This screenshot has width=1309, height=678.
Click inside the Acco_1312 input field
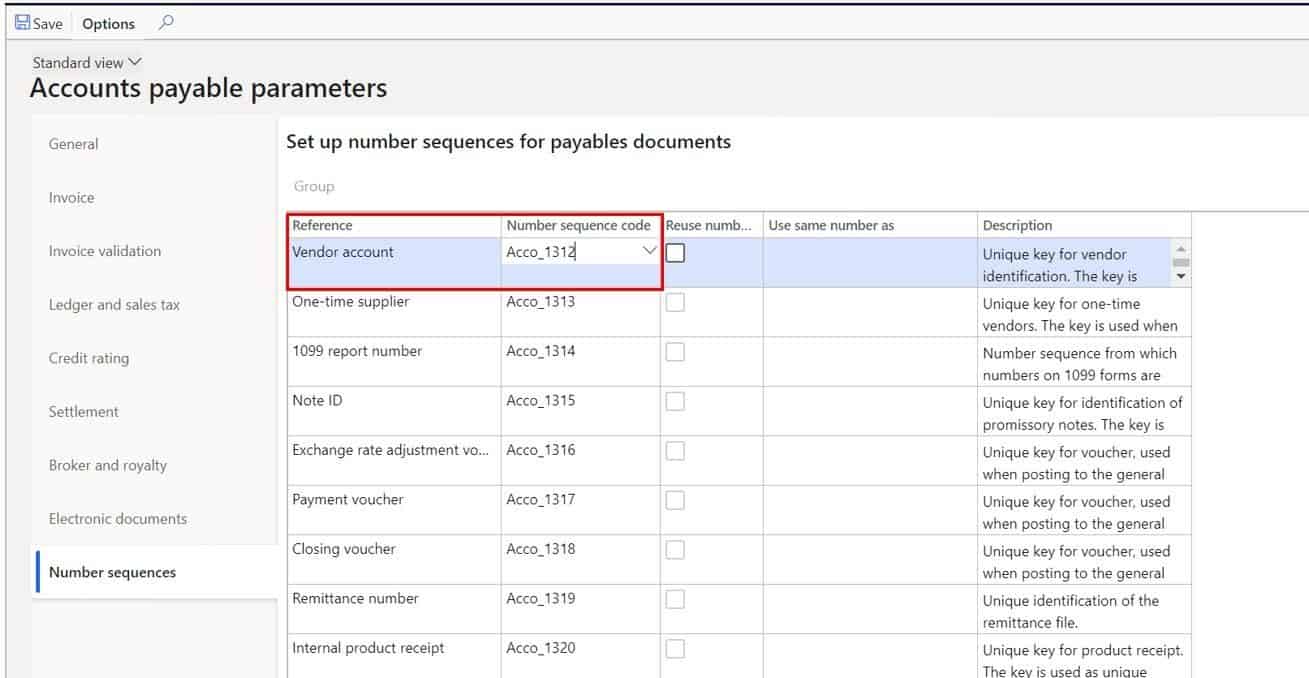[x=565, y=253]
